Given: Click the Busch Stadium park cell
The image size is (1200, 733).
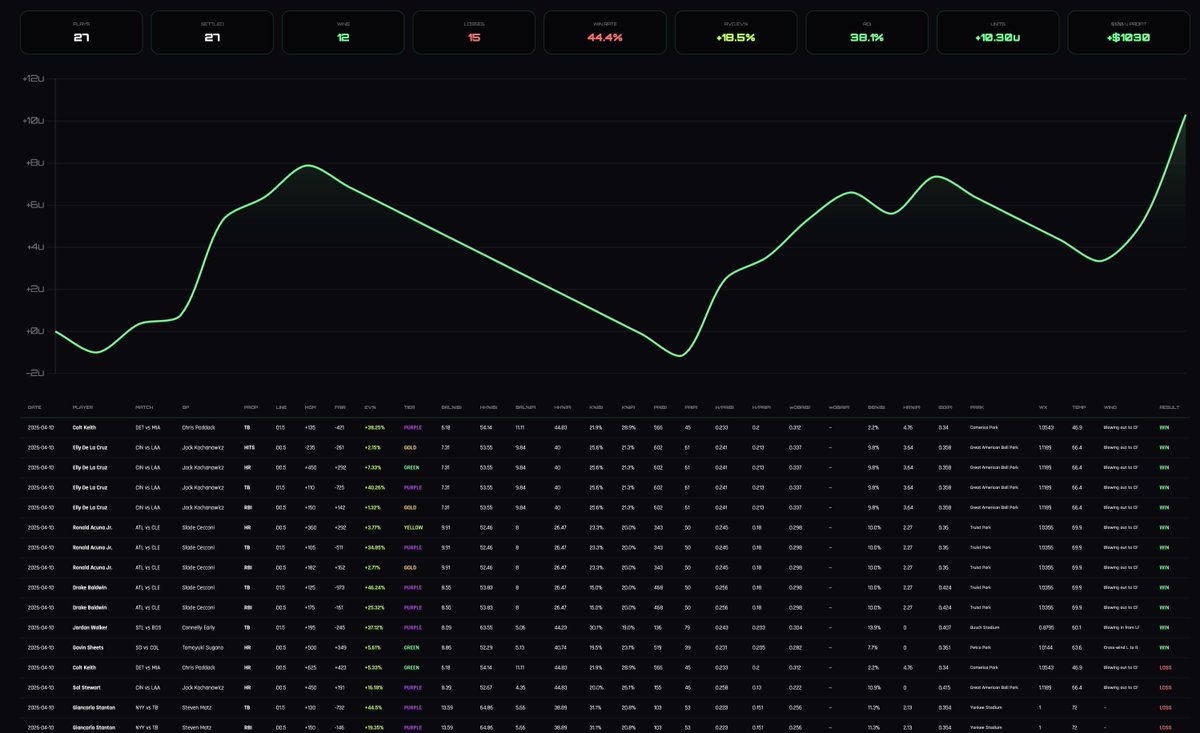Looking at the screenshot, I should 985,627.
